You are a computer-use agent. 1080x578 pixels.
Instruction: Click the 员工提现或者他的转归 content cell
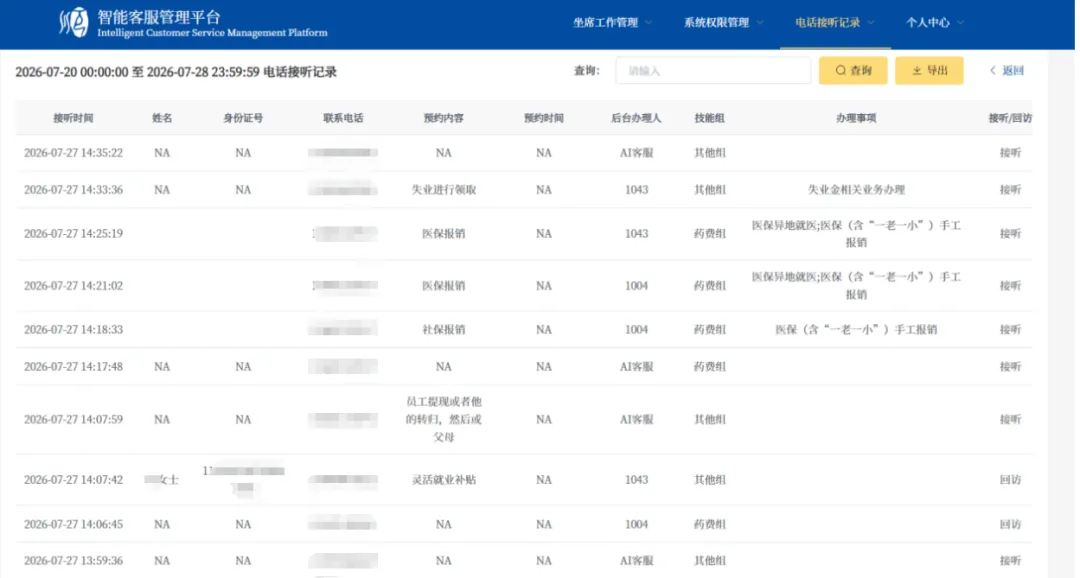point(444,419)
